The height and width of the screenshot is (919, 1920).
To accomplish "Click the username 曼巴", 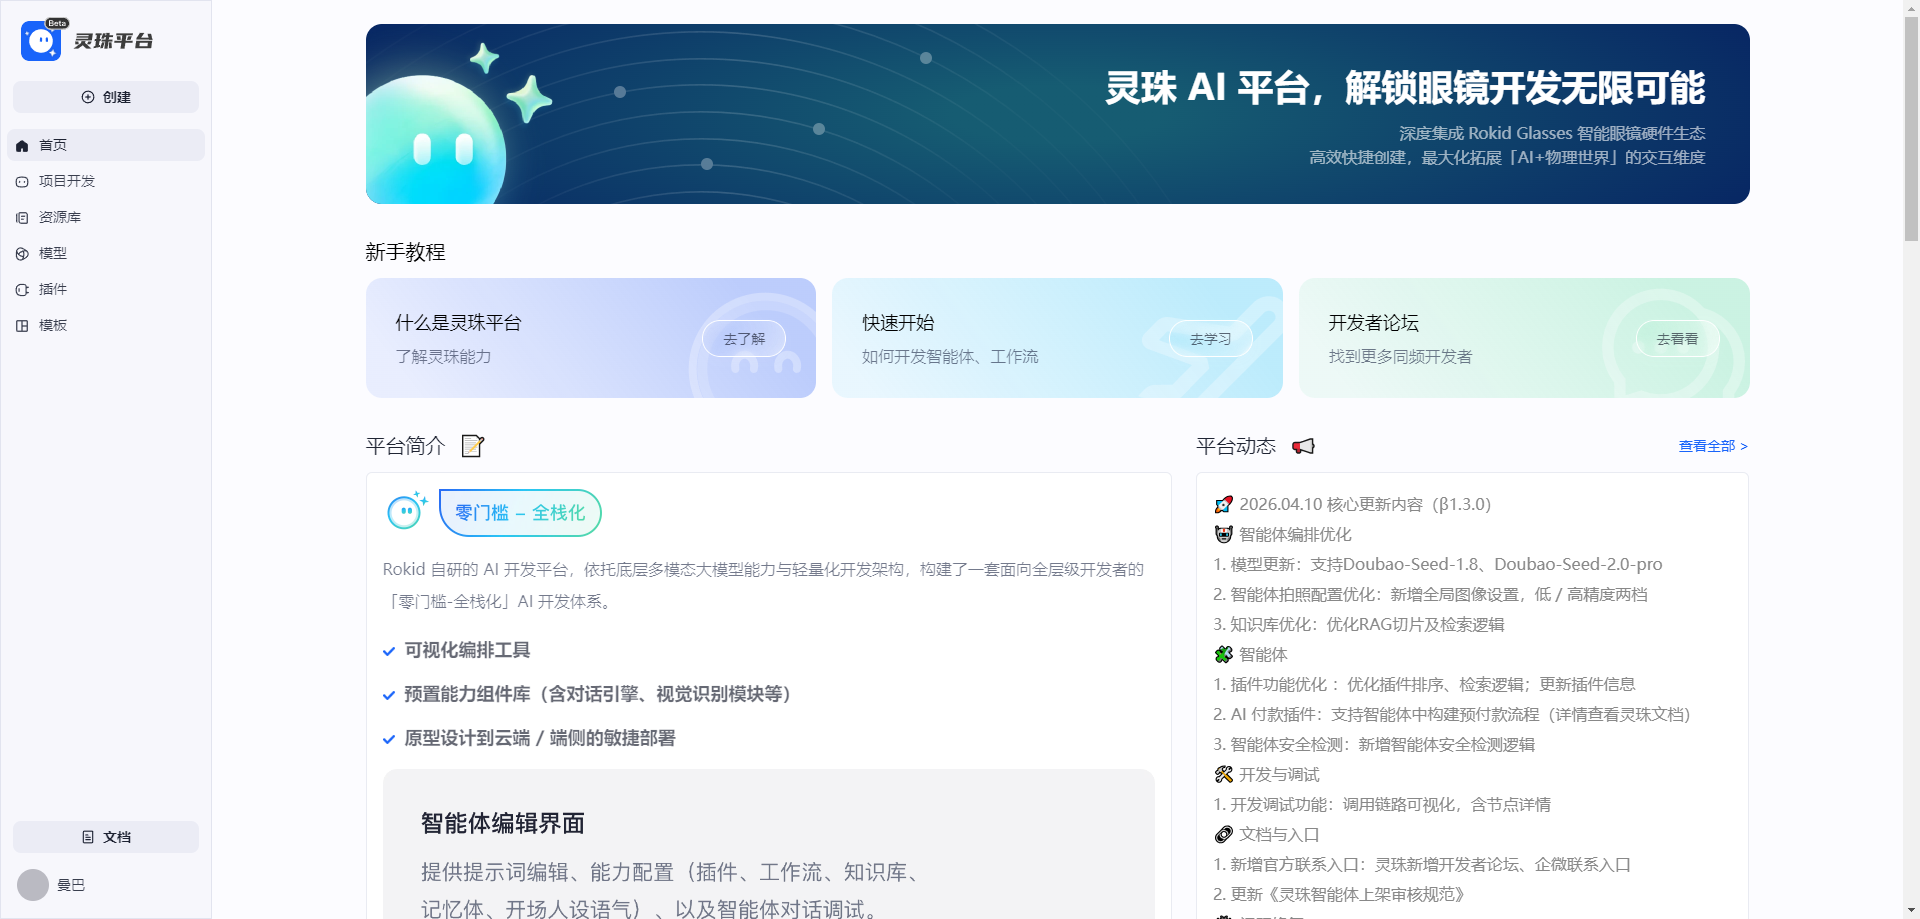I will click(71, 885).
